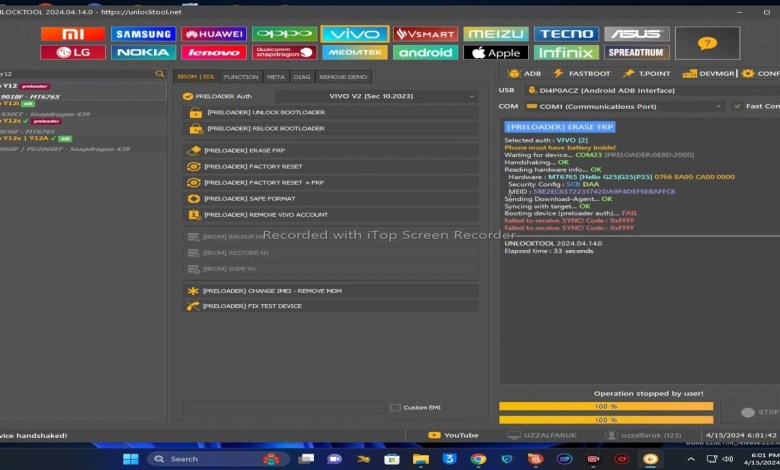The height and width of the screenshot is (470, 780).
Task: Switch to the FUNCTION tab
Action: (x=241, y=77)
